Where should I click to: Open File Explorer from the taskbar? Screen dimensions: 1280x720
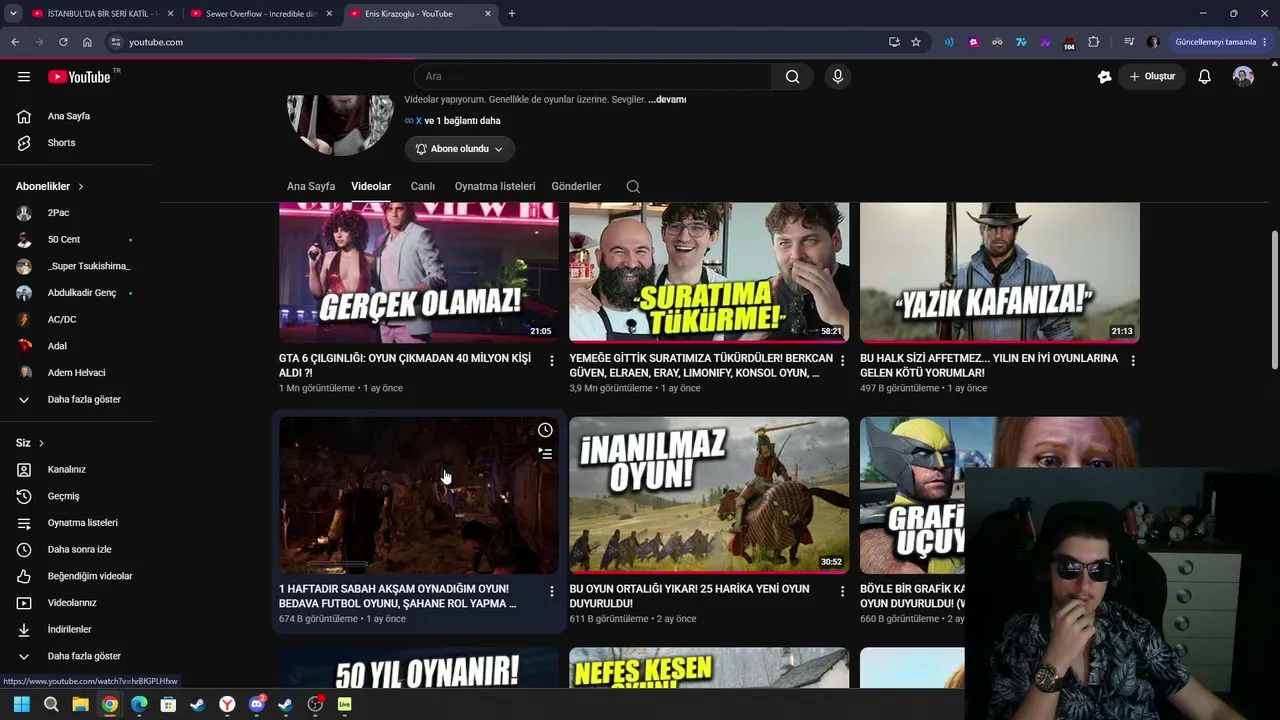tap(80, 704)
